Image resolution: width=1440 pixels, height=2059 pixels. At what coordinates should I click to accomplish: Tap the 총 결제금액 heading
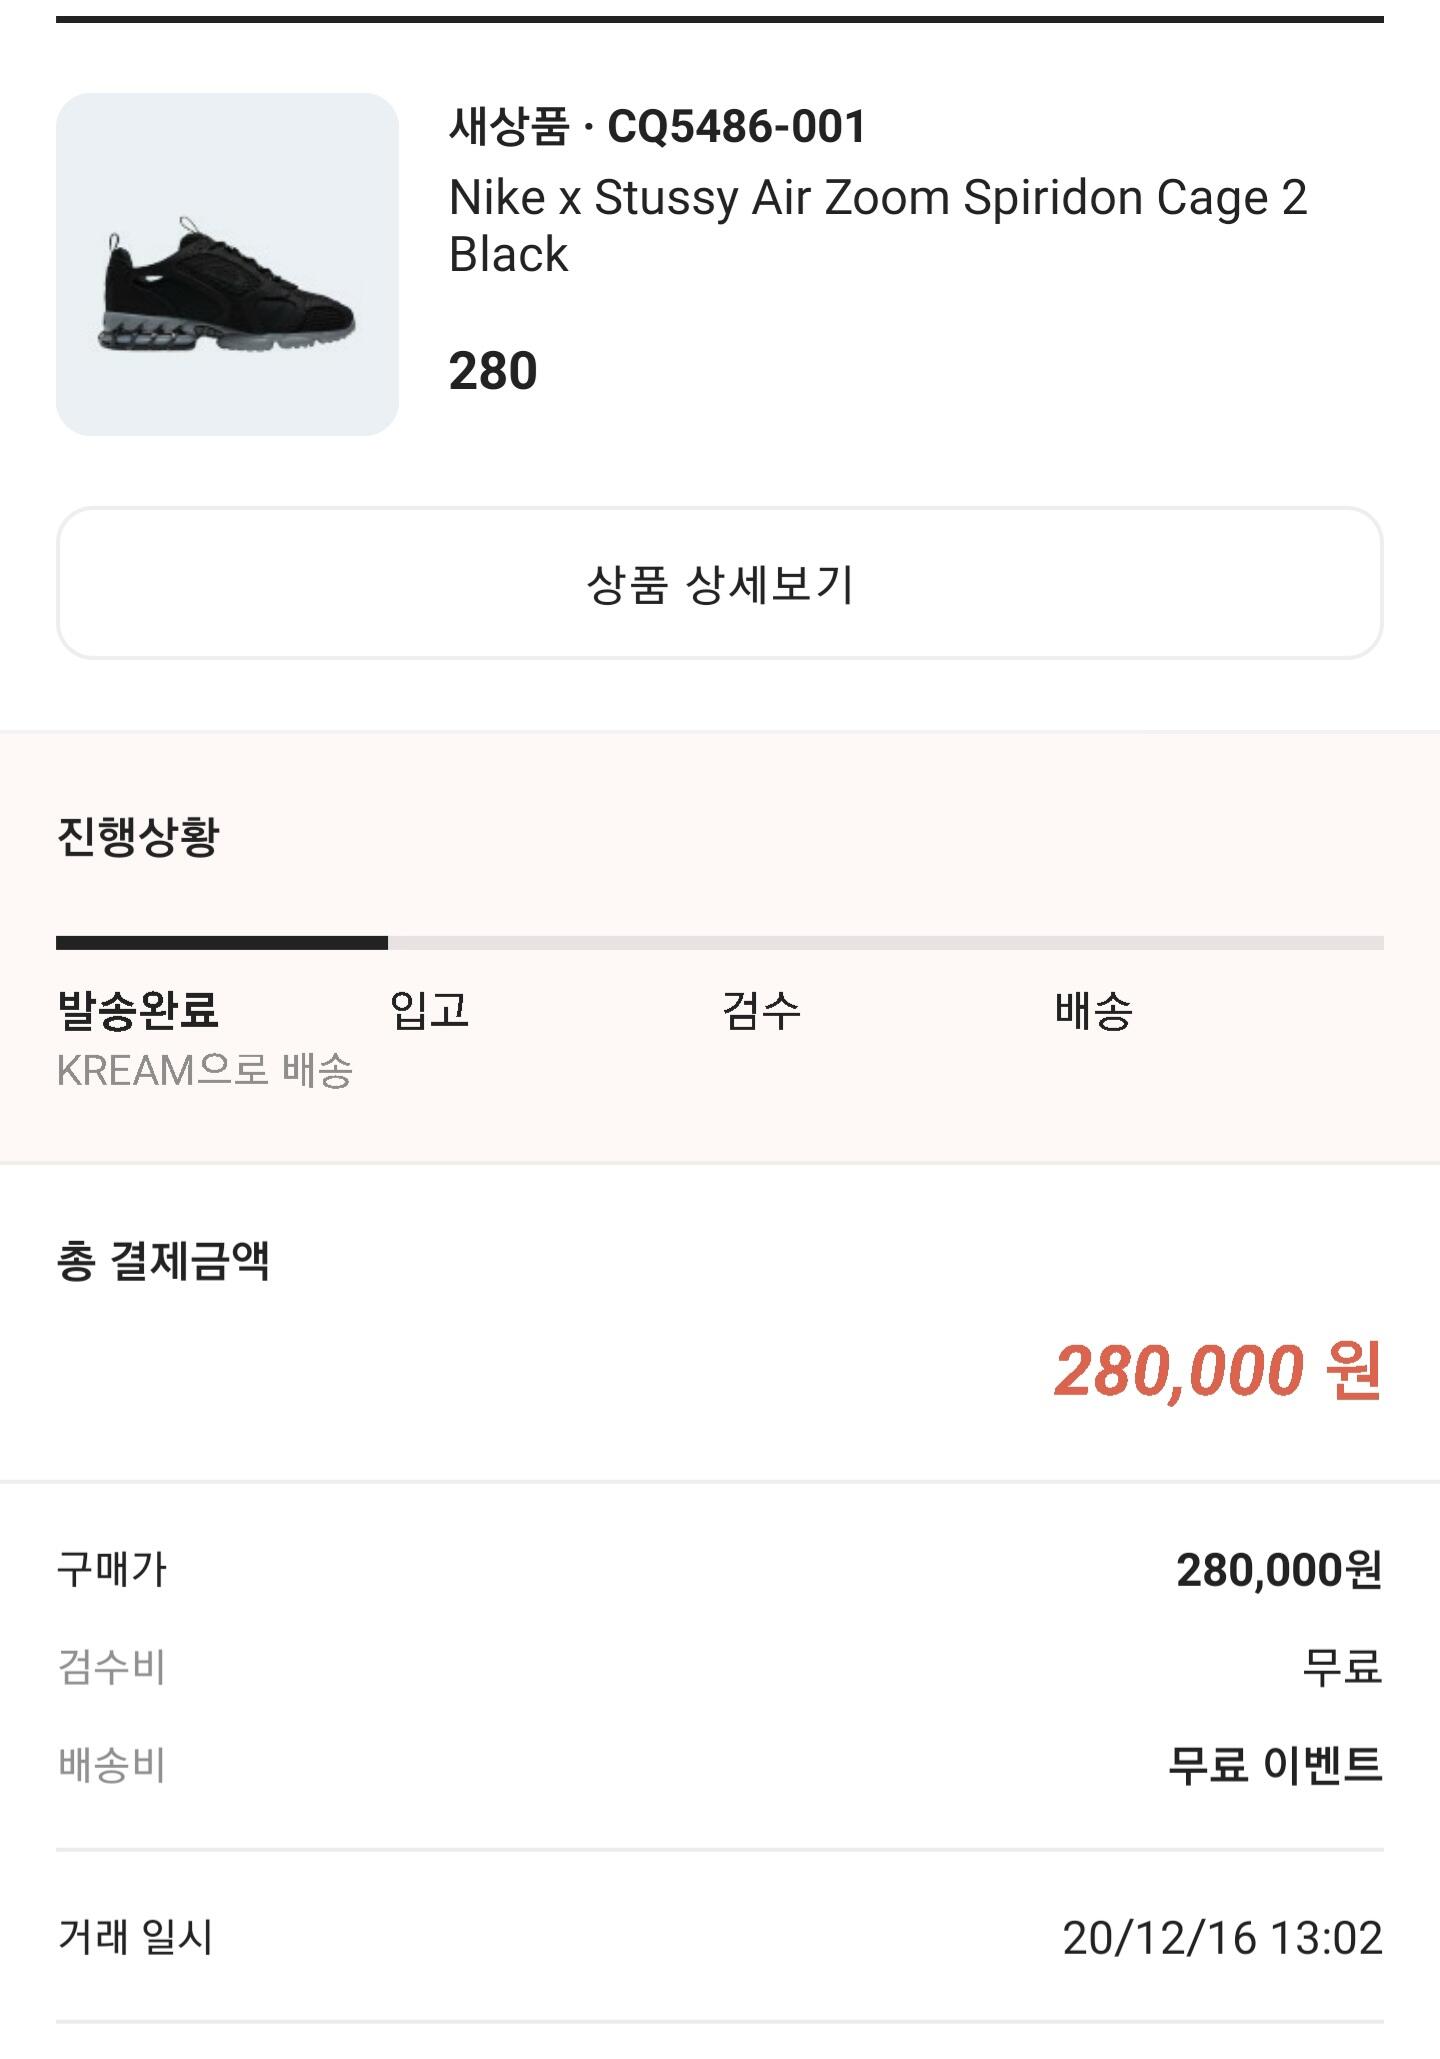[163, 1261]
